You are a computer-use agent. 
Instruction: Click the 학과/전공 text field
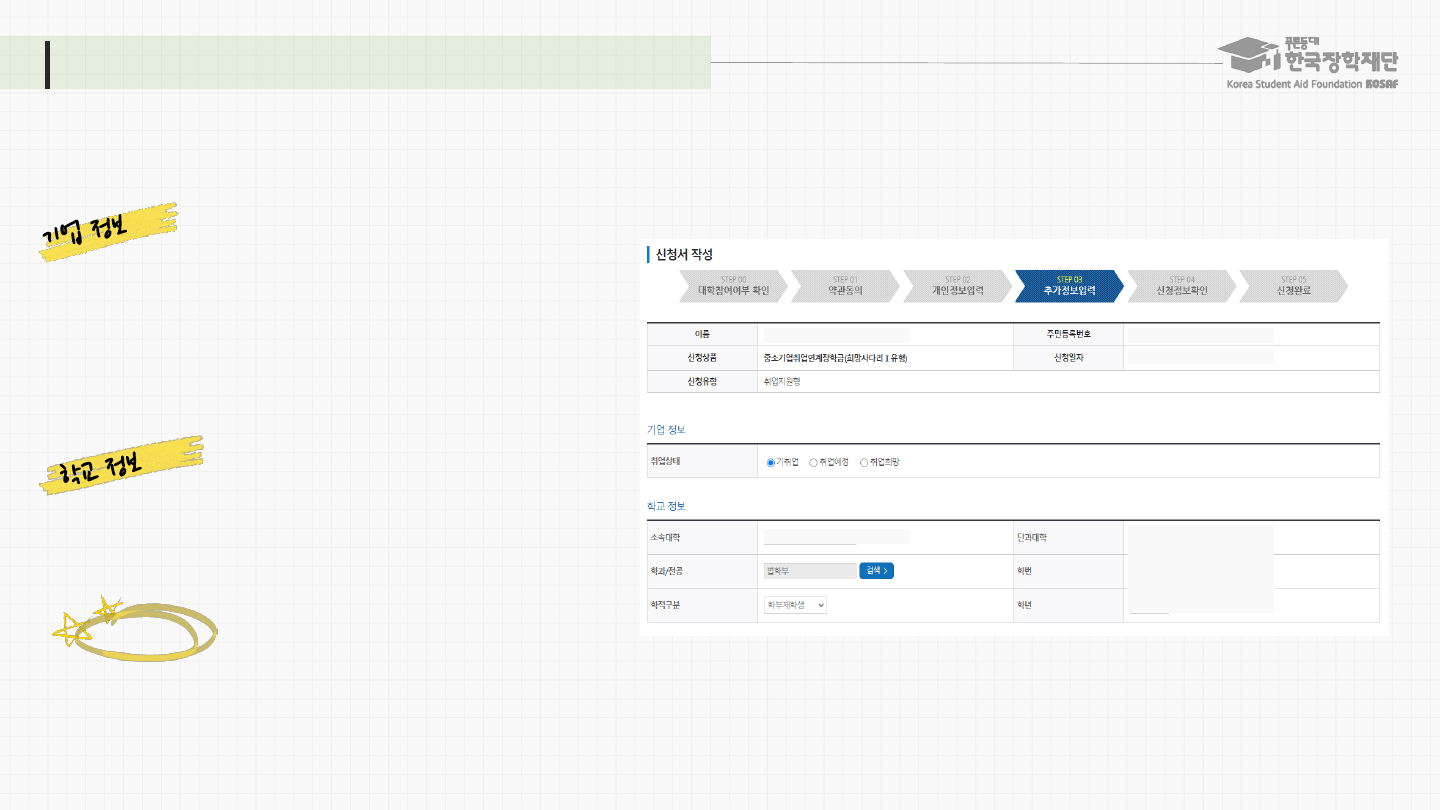pos(808,571)
